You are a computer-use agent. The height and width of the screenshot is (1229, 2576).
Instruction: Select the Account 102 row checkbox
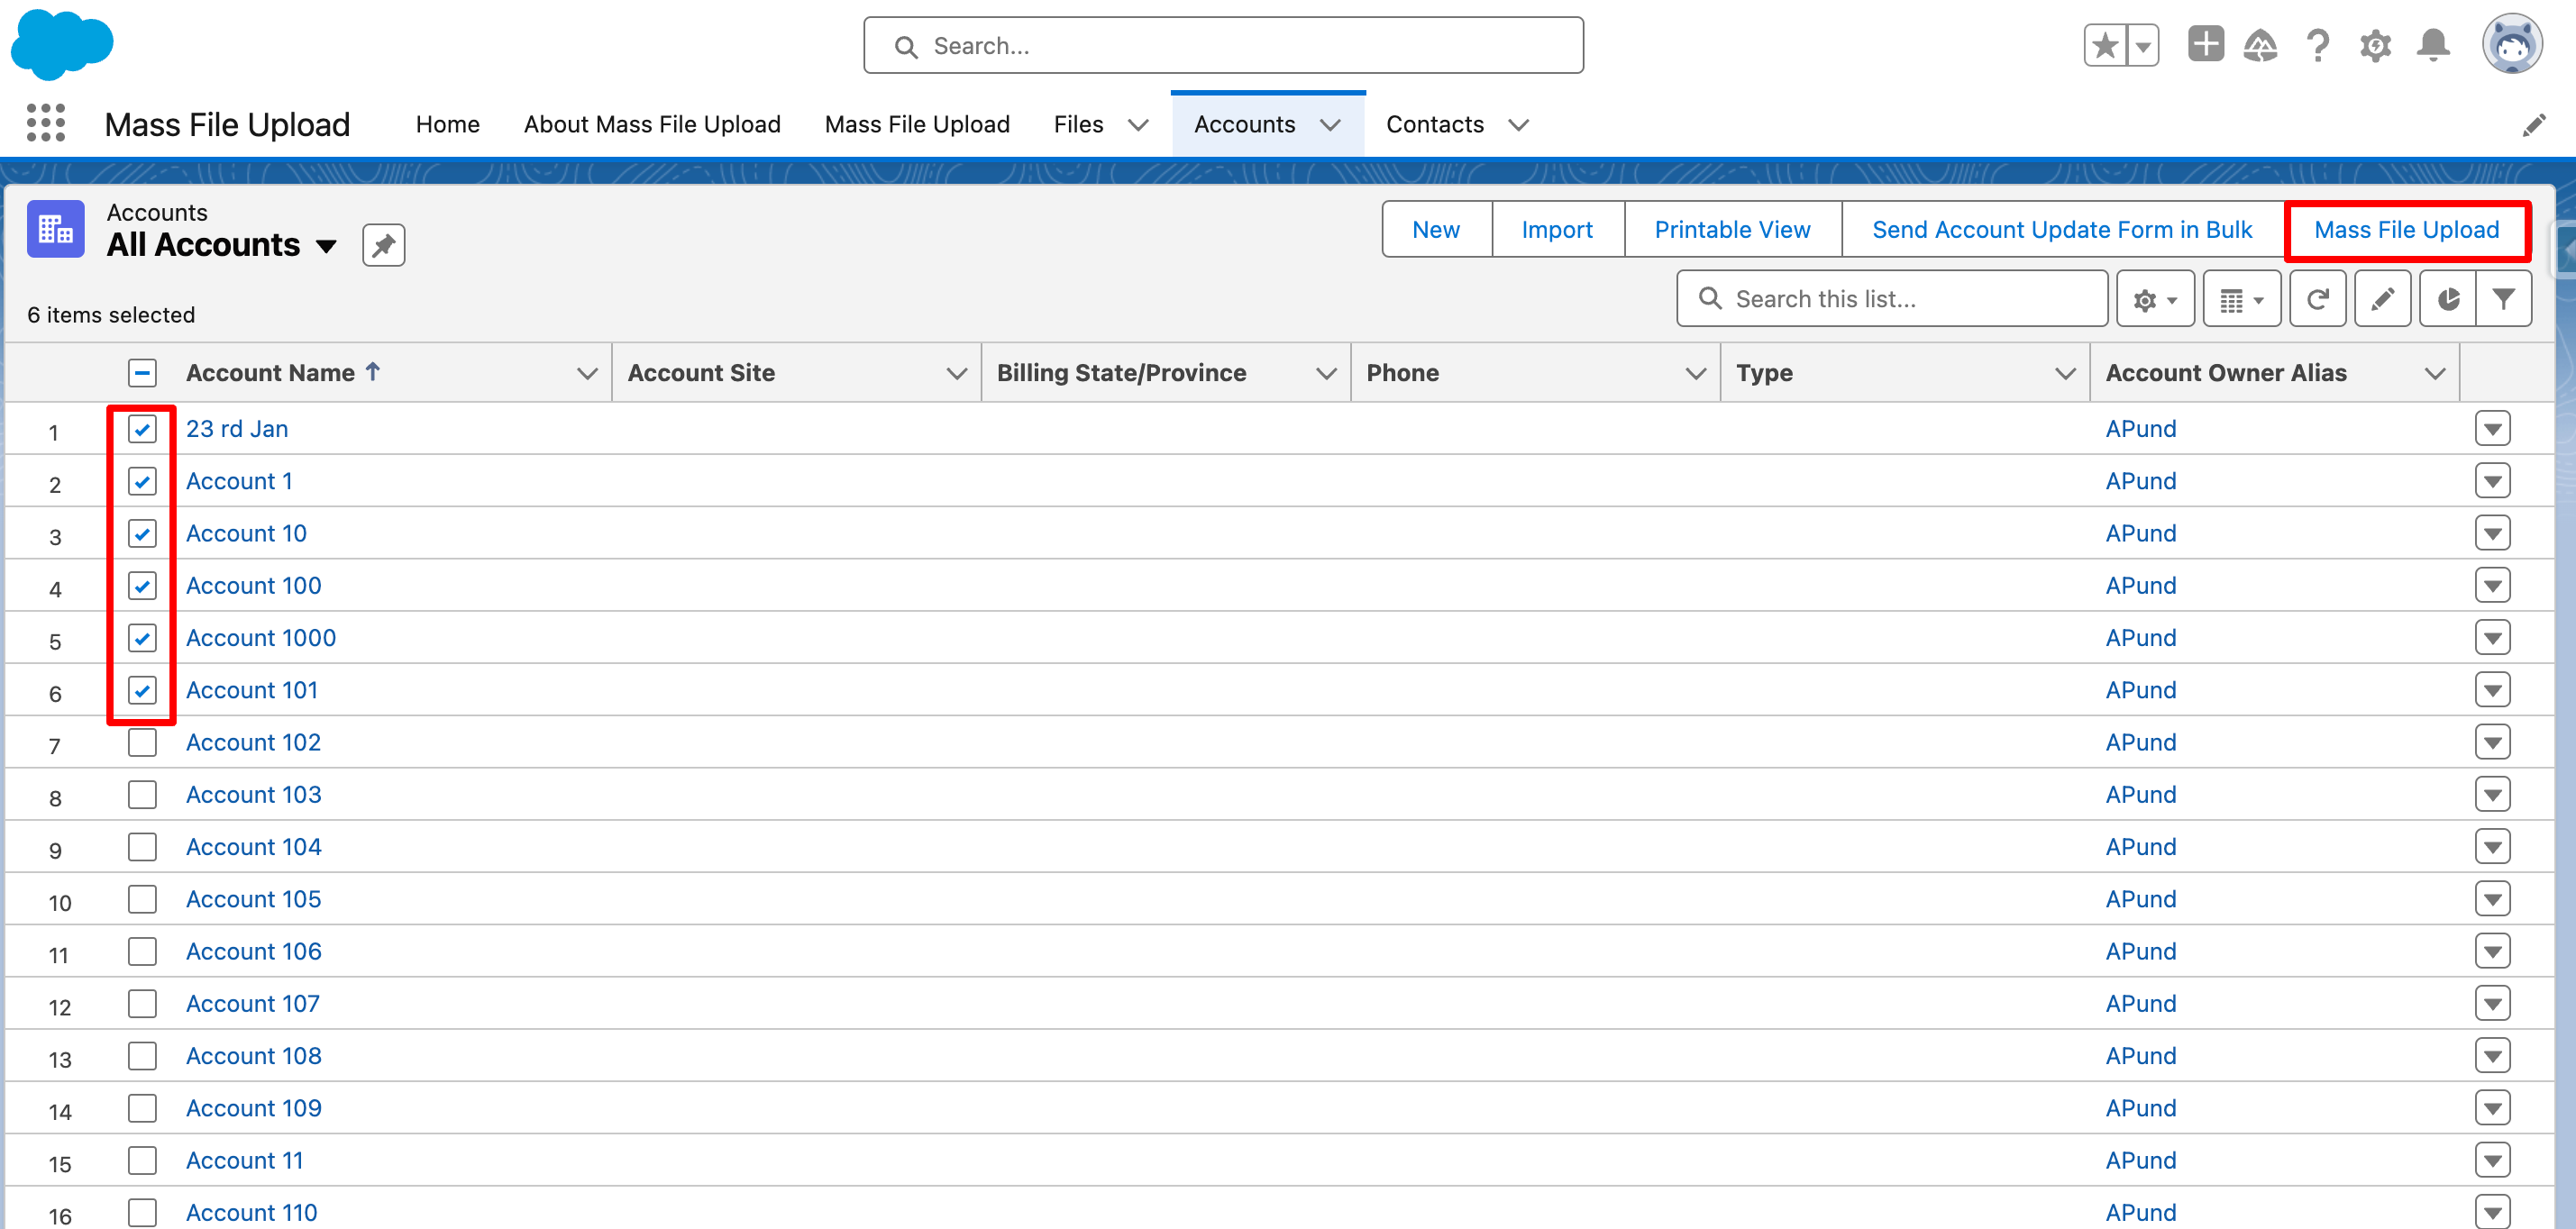click(x=142, y=743)
